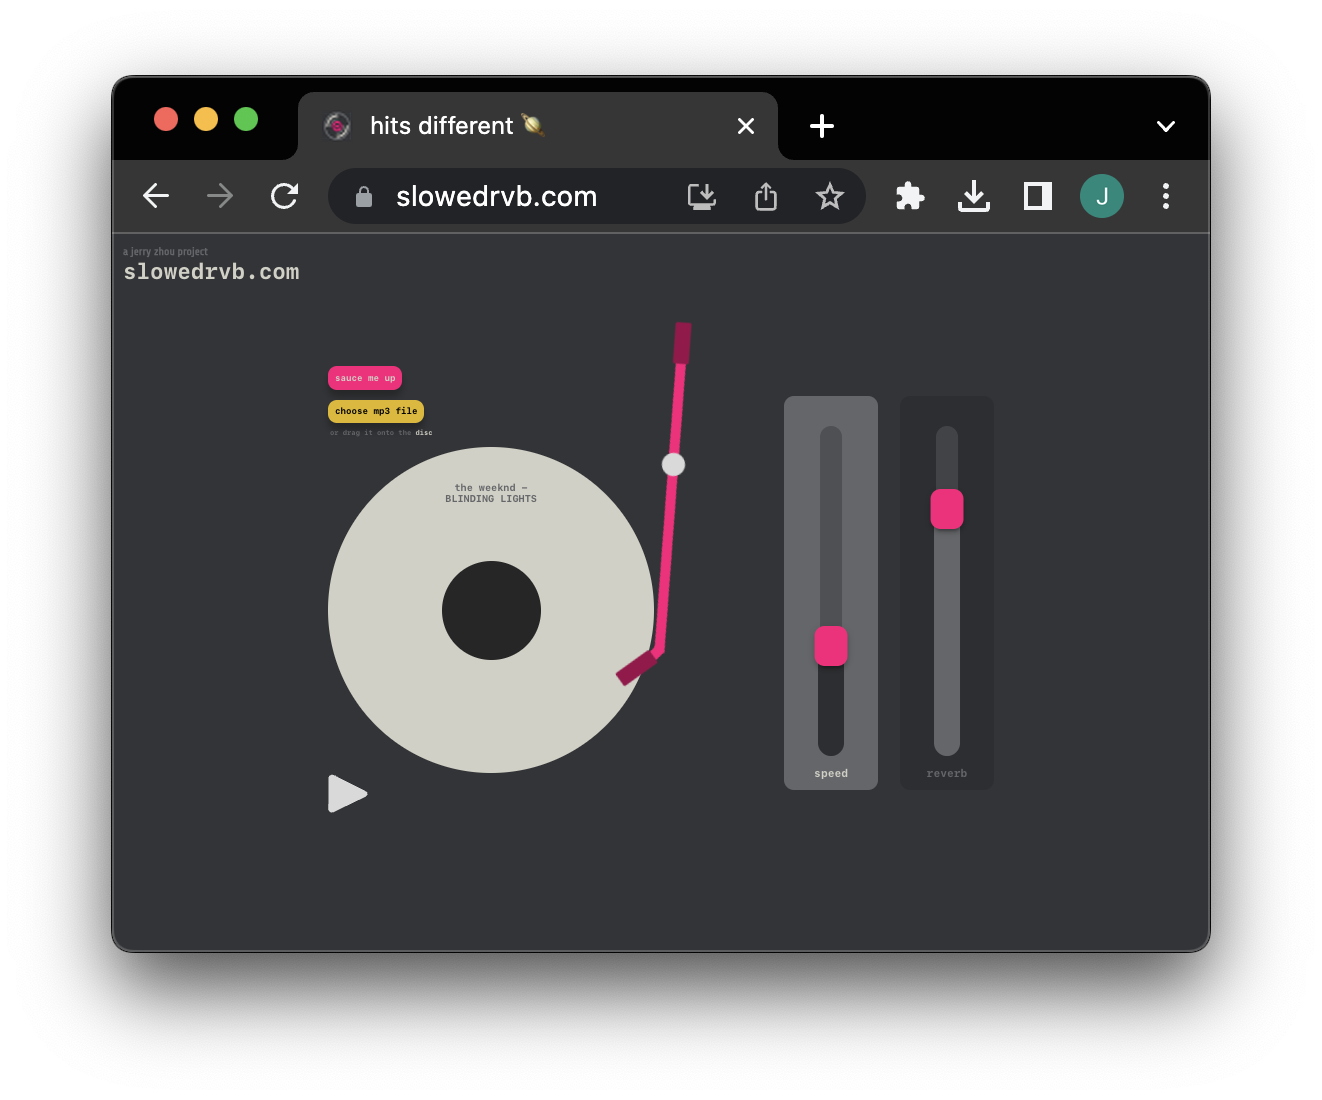Click the sauce me up button
1322x1100 pixels.
point(364,378)
